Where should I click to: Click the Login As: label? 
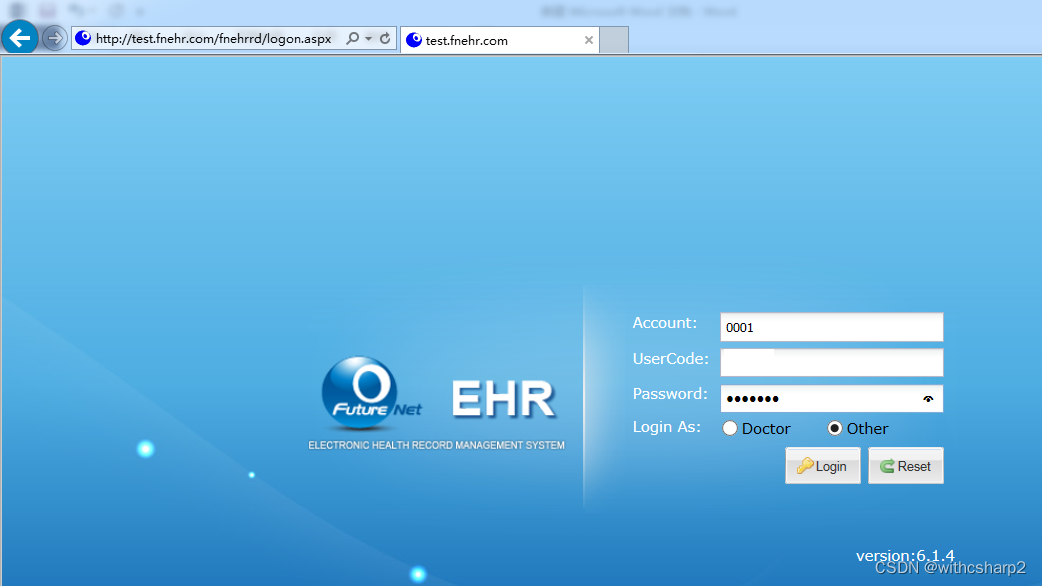tap(667, 427)
